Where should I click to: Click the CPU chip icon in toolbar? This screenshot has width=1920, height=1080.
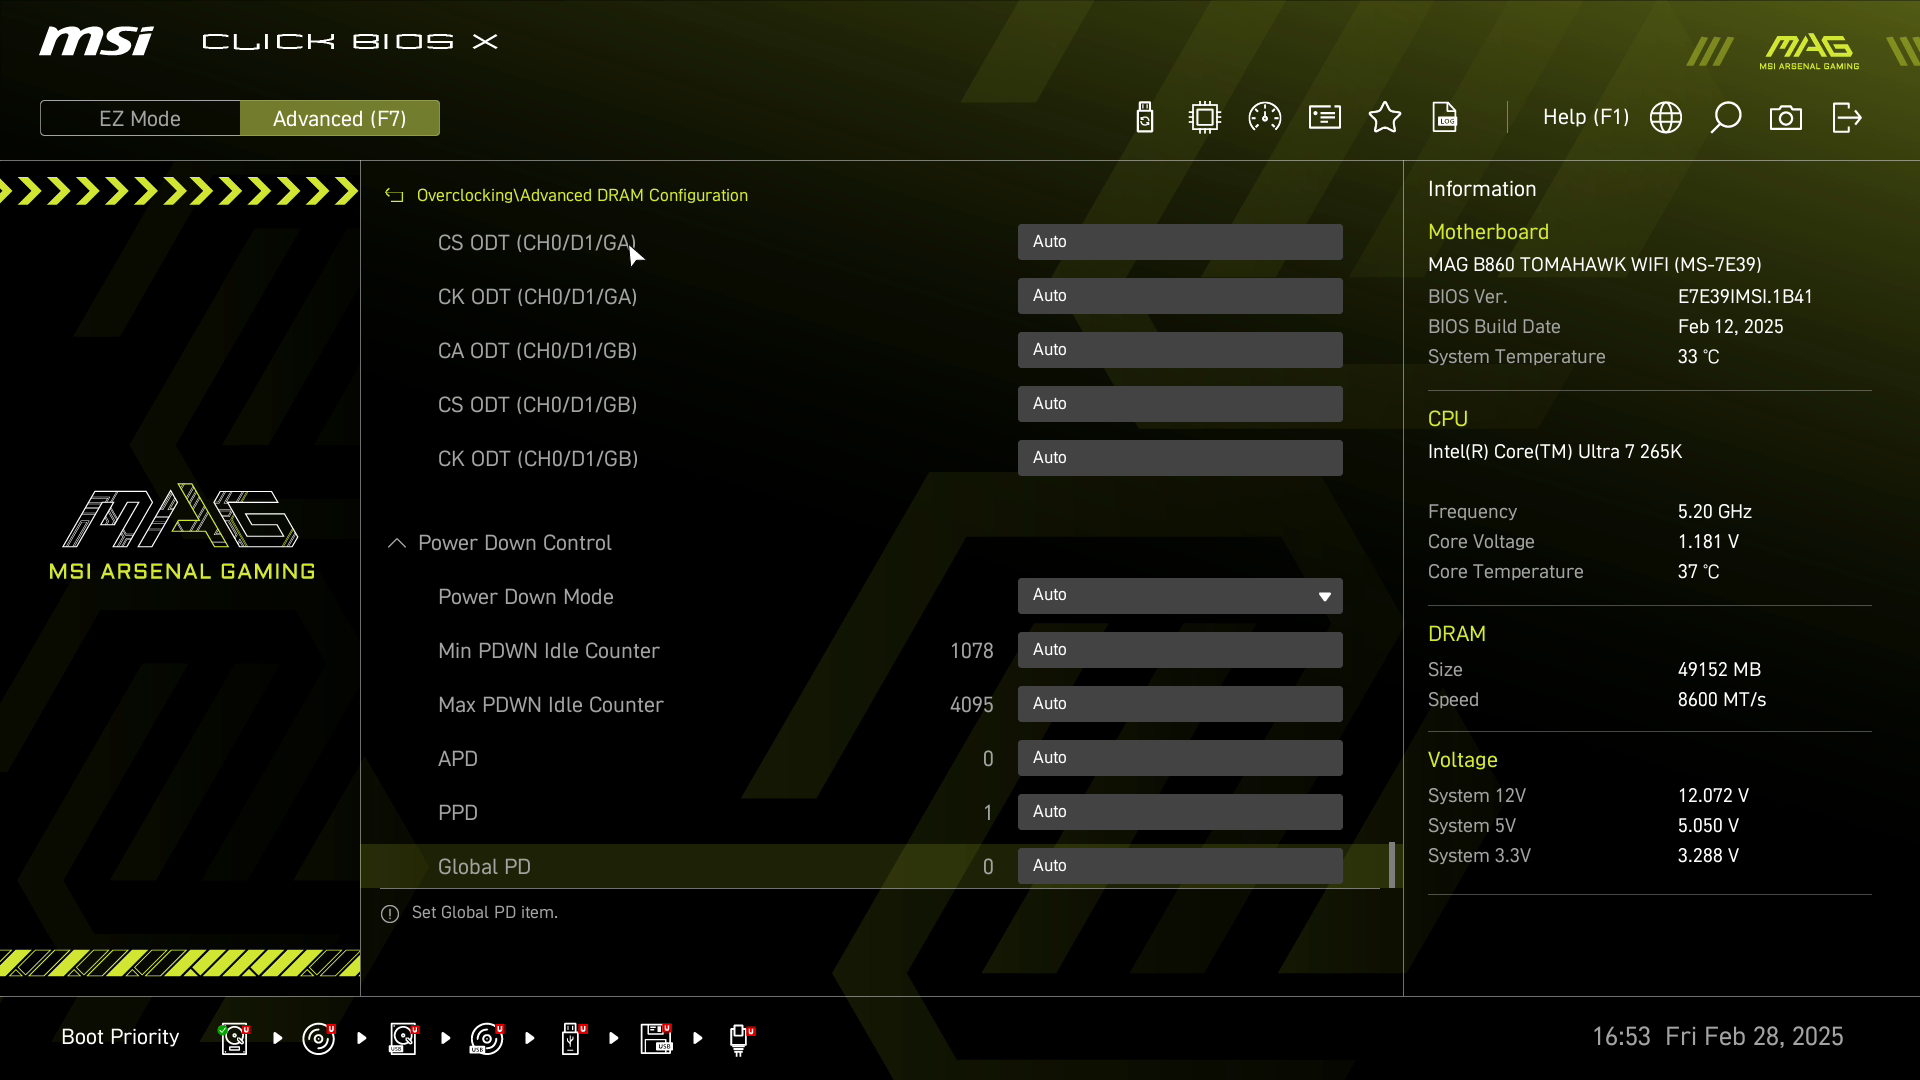pyautogui.click(x=1205, y=118)
